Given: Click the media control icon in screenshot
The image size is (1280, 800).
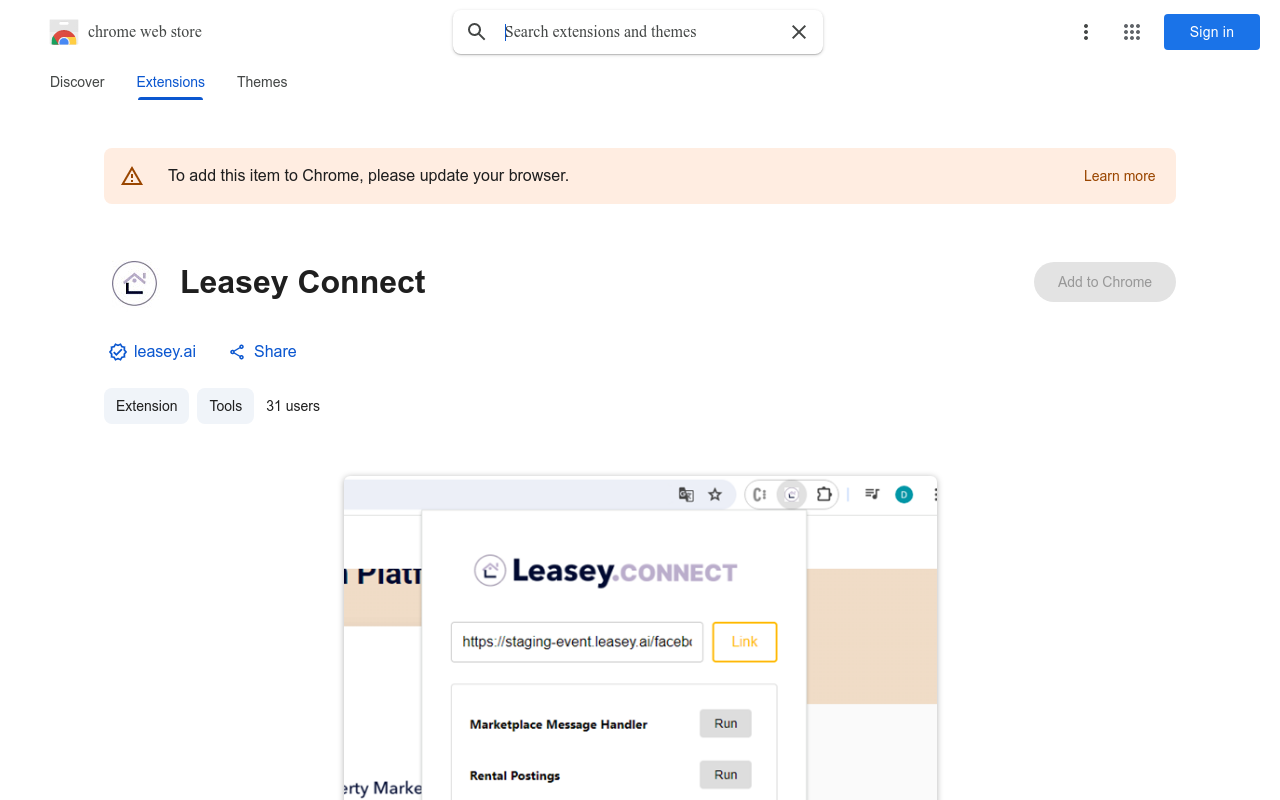Looking at the screenshot, I should 872,494.
